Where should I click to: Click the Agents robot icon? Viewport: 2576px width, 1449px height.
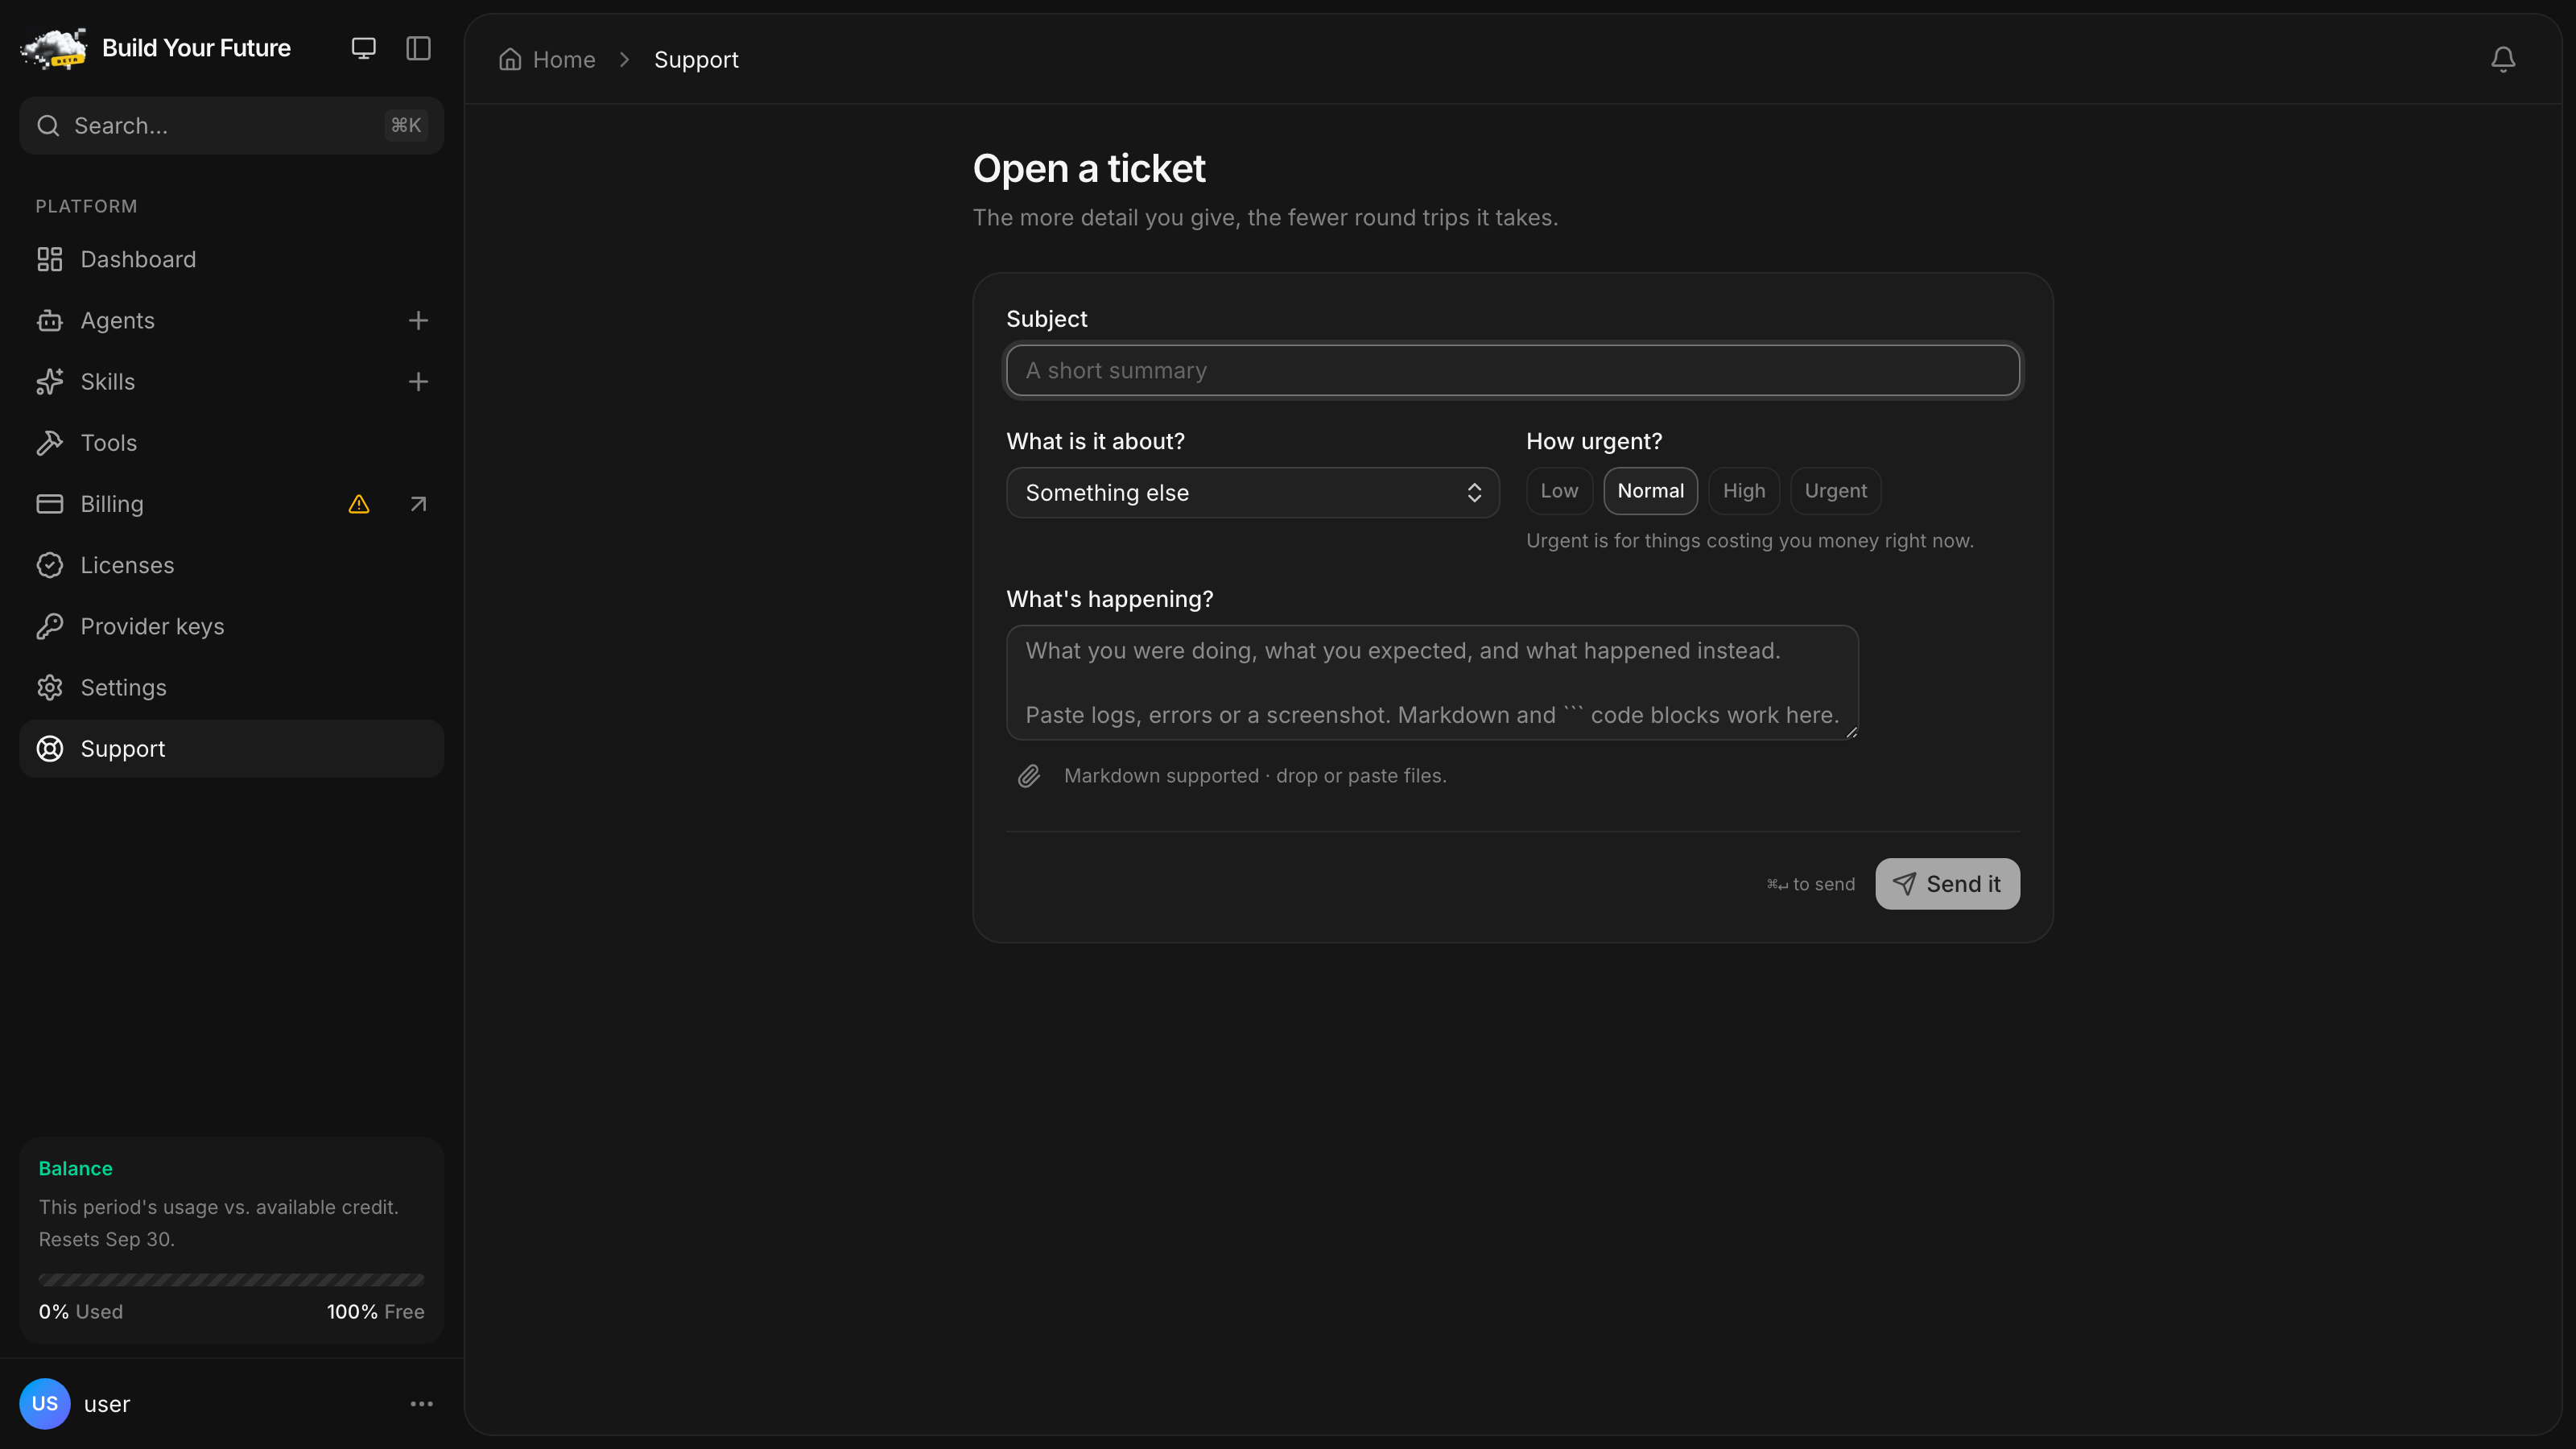tap(50, 321)
